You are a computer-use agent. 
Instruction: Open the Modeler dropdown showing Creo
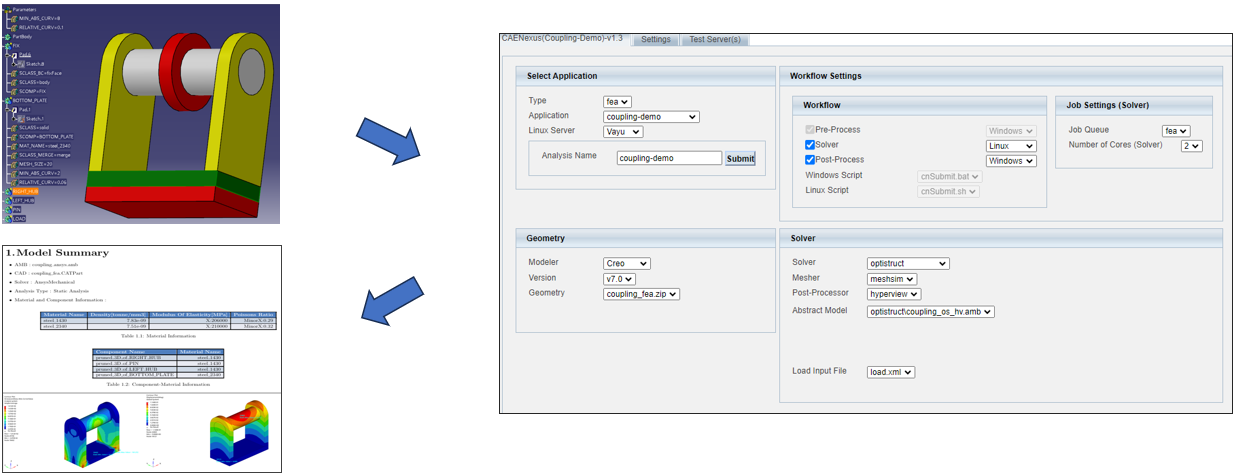click(626, 263)
